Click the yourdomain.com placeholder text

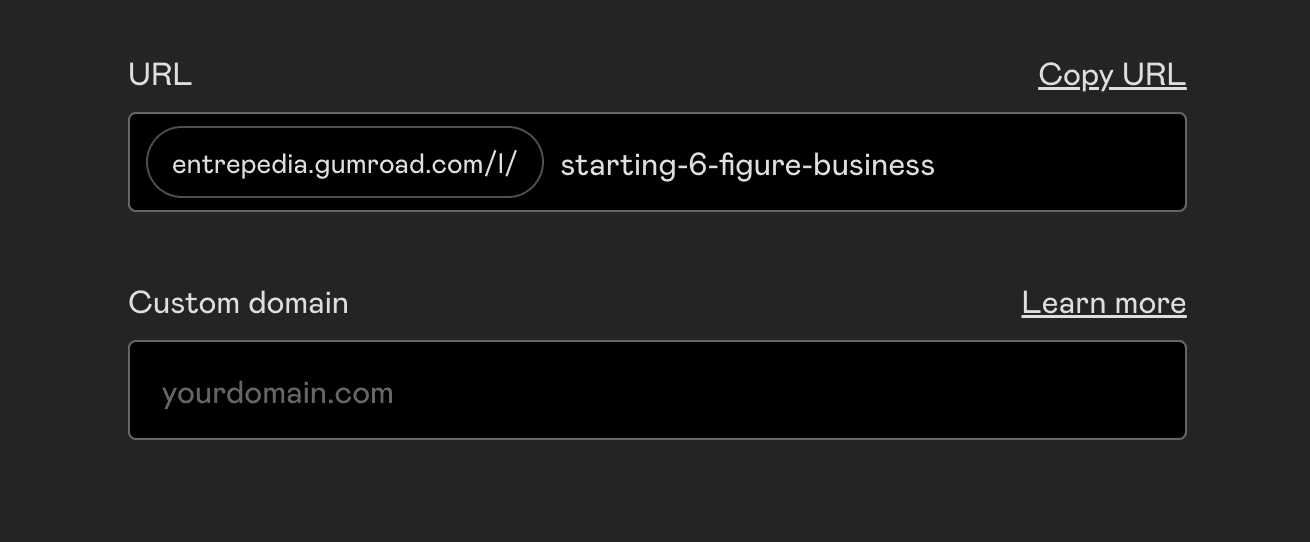277,393
